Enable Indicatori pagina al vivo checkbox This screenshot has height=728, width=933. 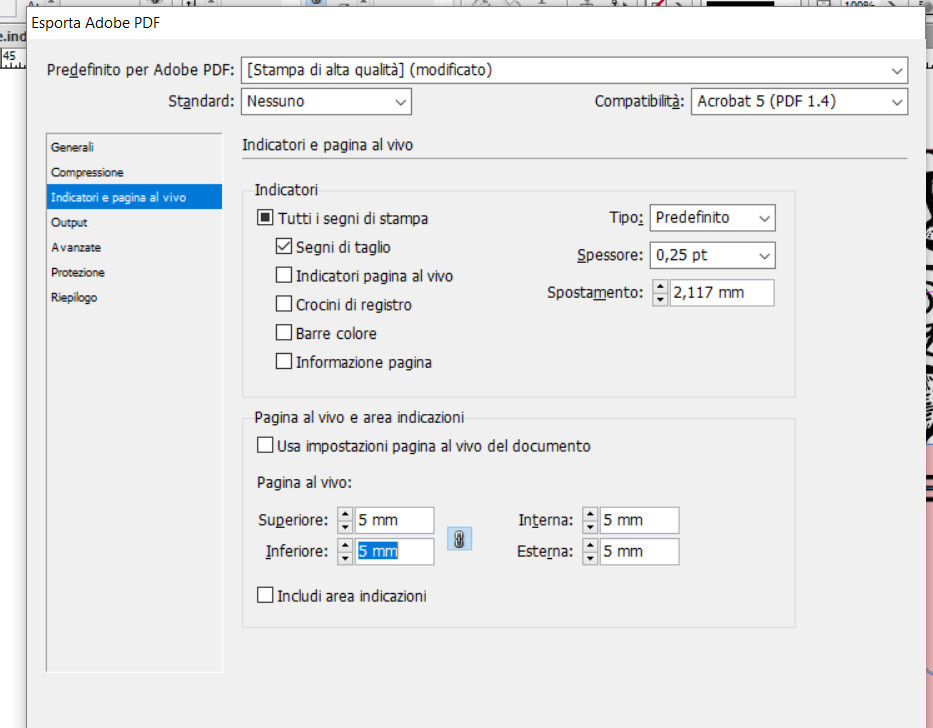[x=284, y=274]
